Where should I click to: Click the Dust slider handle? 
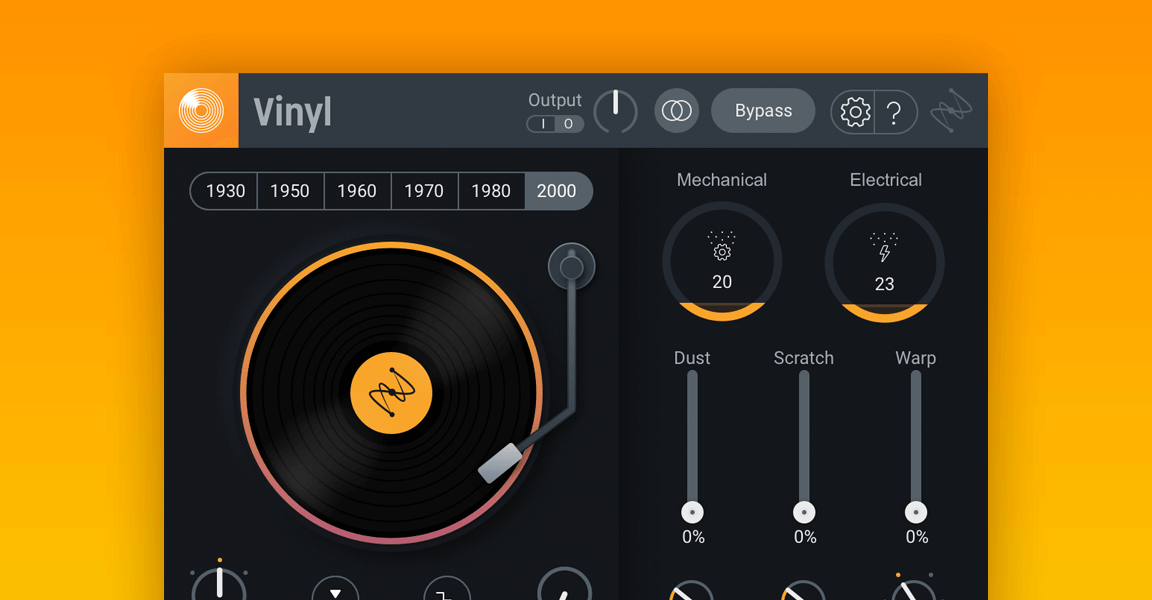point(692,512)
